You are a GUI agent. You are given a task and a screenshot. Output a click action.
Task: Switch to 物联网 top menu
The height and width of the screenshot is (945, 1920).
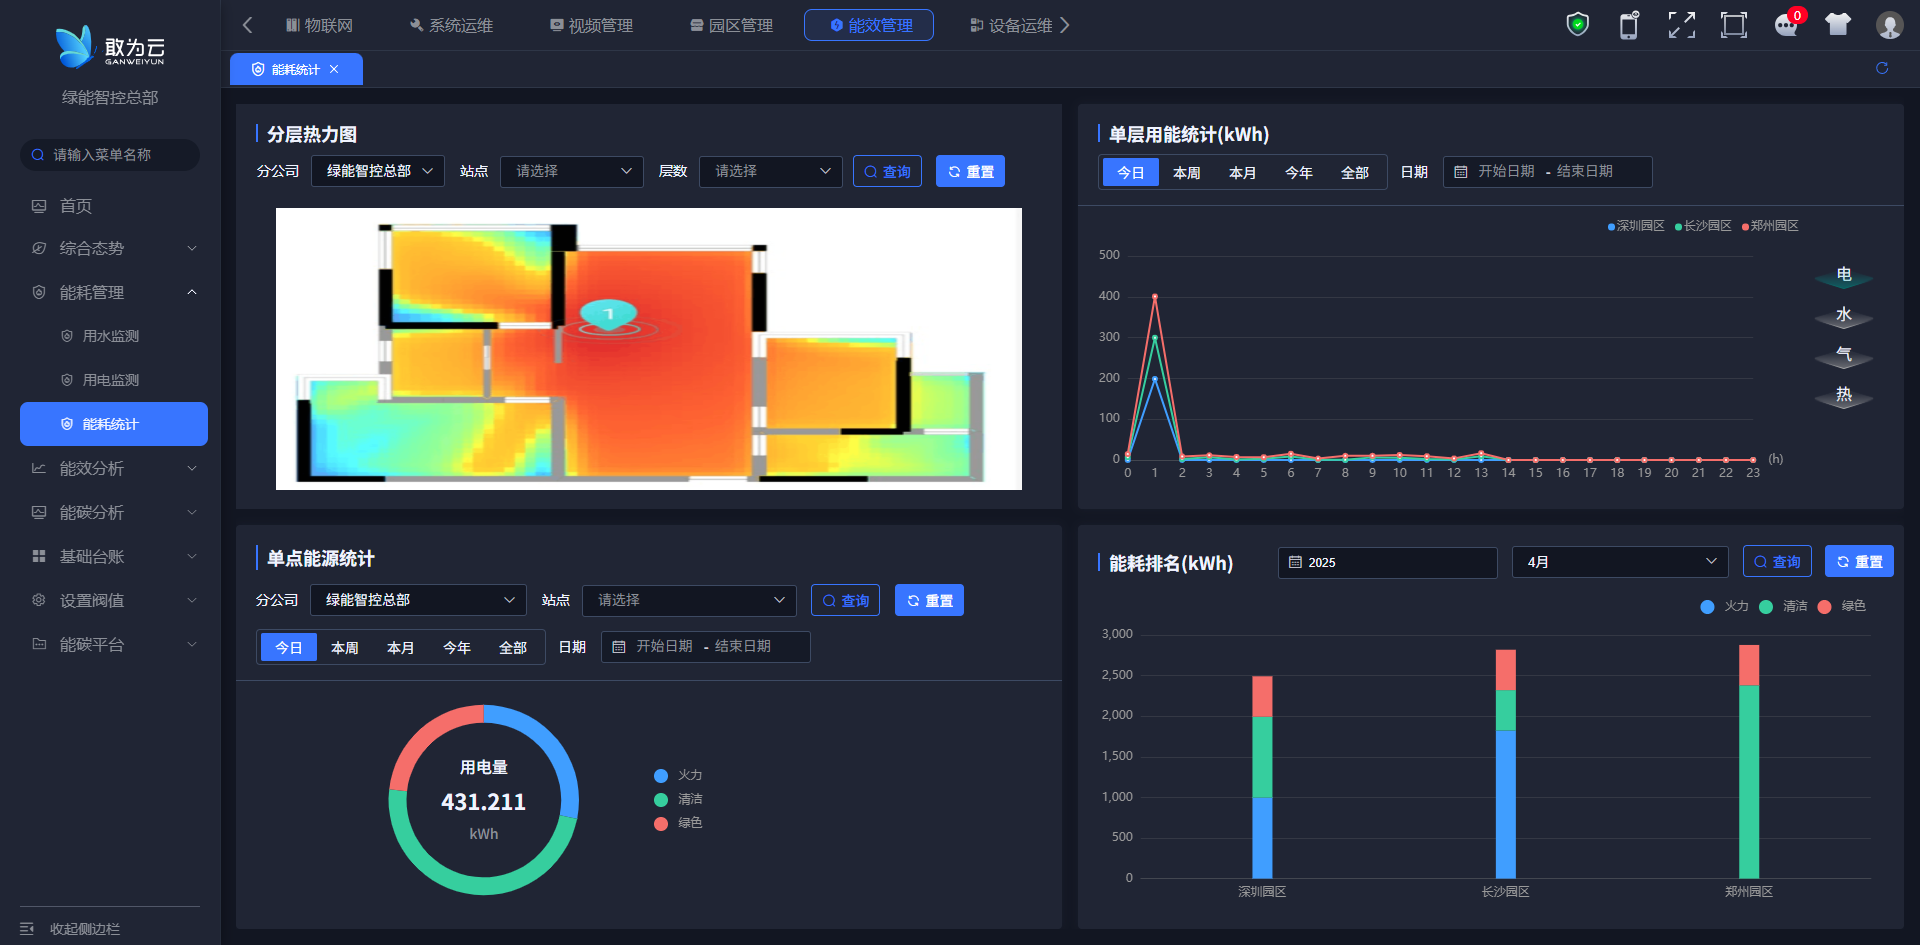320,25
